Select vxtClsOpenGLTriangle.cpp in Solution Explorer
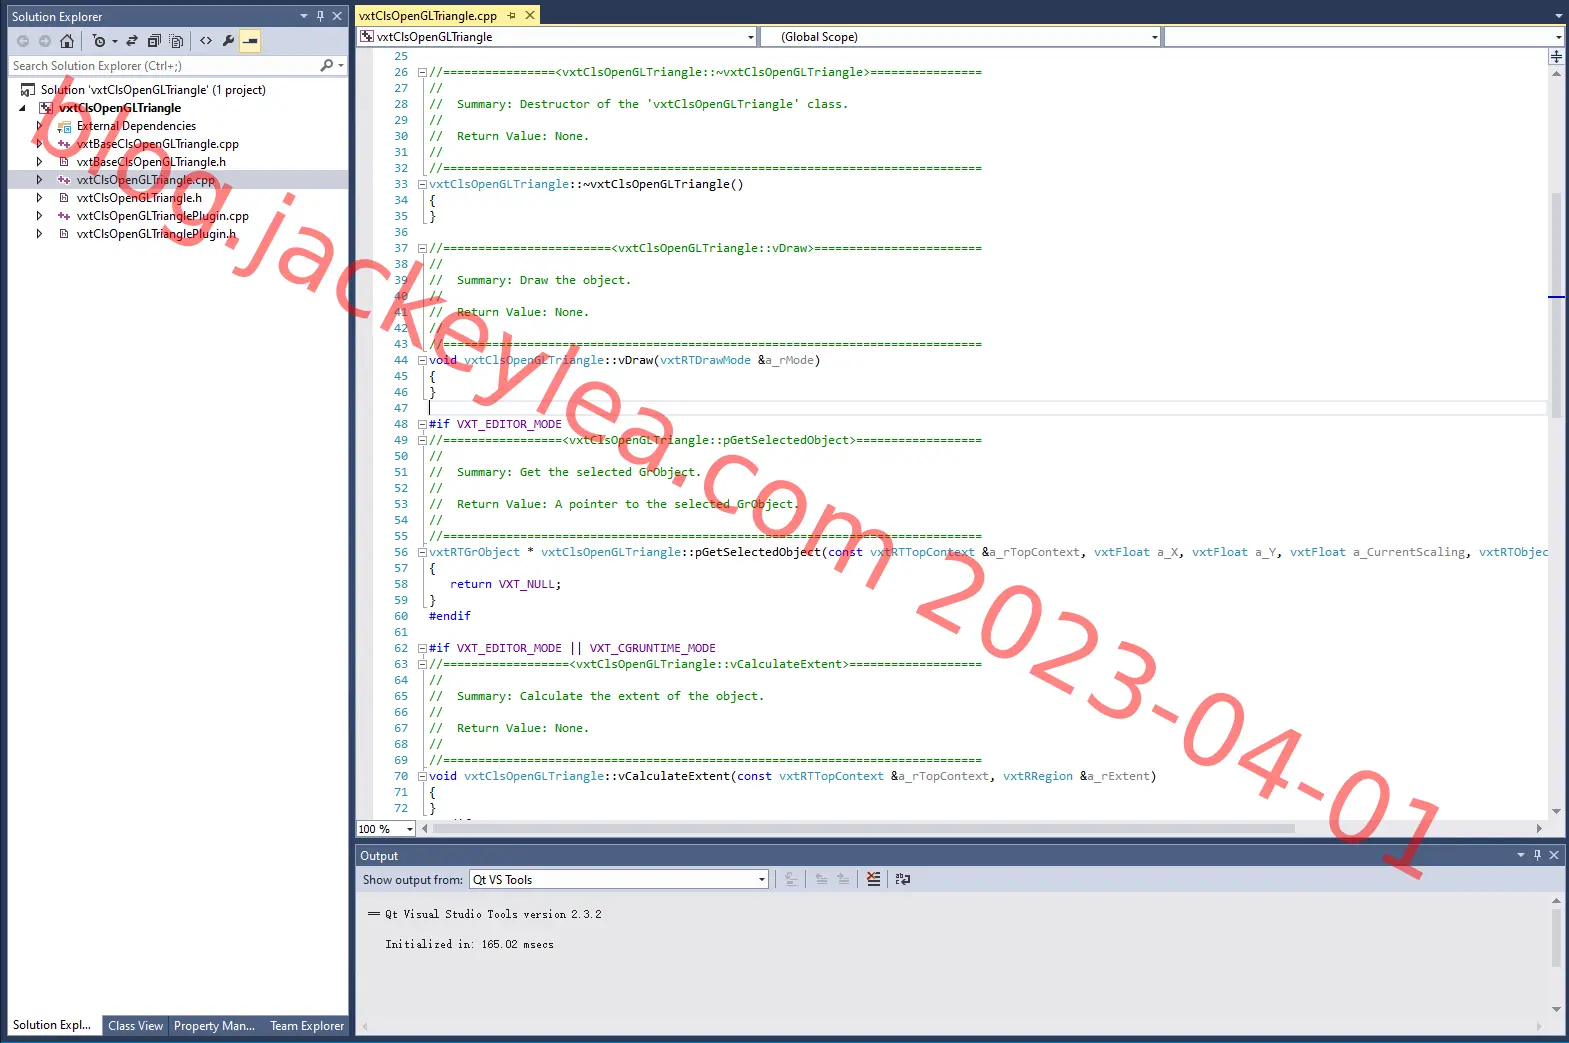The width and height of the screenshot is (1569, 1043). coord(145,180)
